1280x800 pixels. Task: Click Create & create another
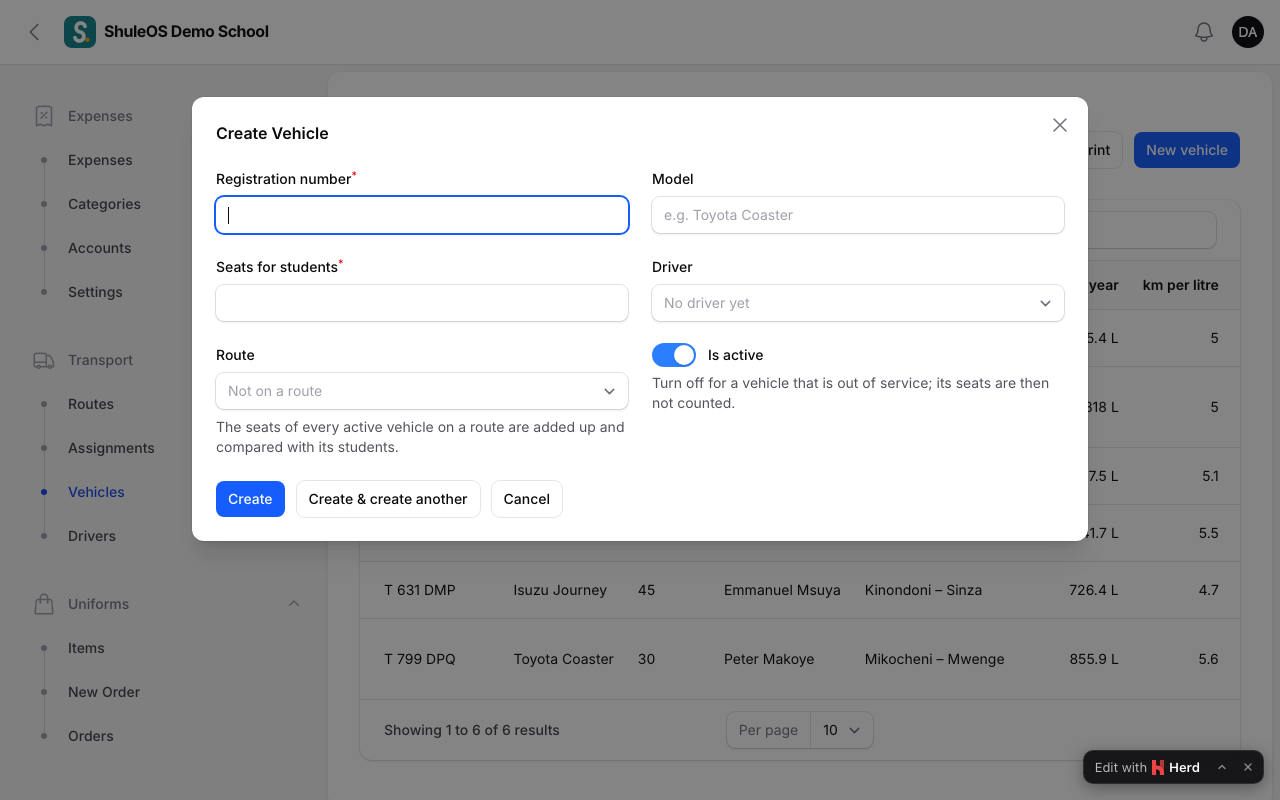(x=388, y=499)
